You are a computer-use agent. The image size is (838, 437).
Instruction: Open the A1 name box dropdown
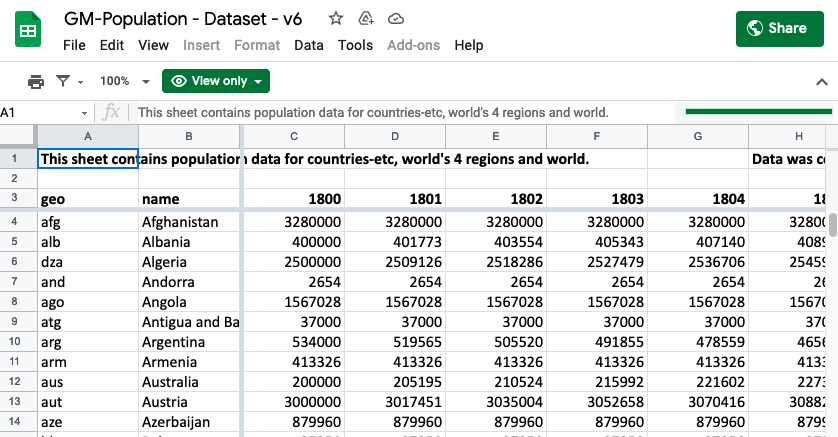(84, 113)
